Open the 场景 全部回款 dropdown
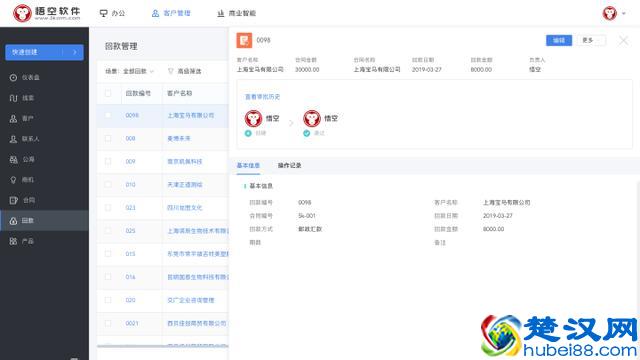640x360 pixels. [138, 71]
